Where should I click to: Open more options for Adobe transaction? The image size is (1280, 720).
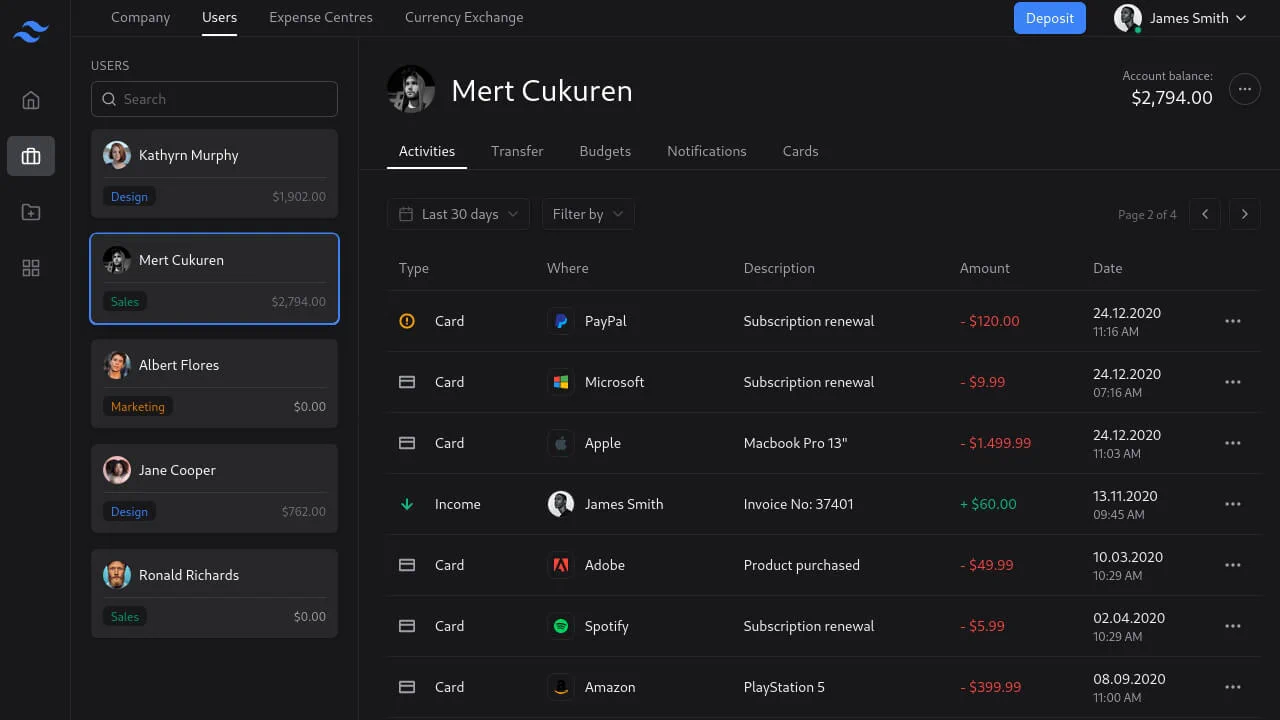pos(1233,565)
